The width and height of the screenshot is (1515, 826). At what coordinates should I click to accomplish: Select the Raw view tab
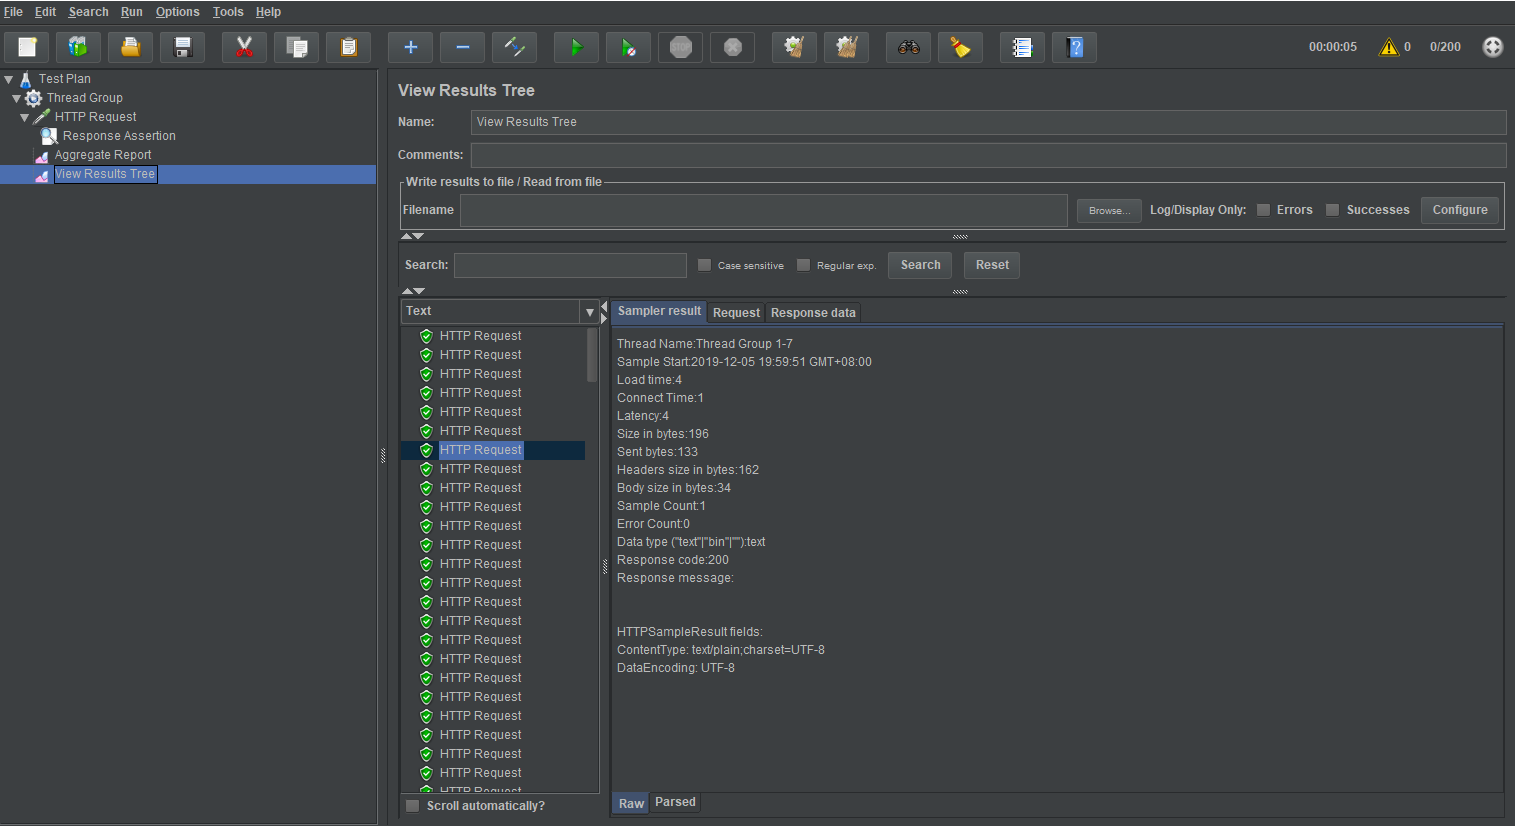631,803
